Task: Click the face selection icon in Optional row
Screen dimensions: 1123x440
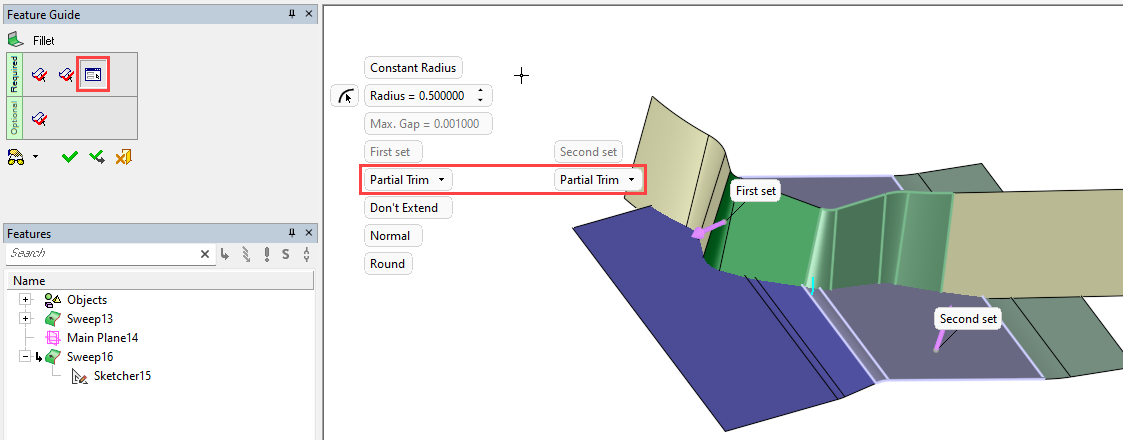Action: (x=40, y=119)
